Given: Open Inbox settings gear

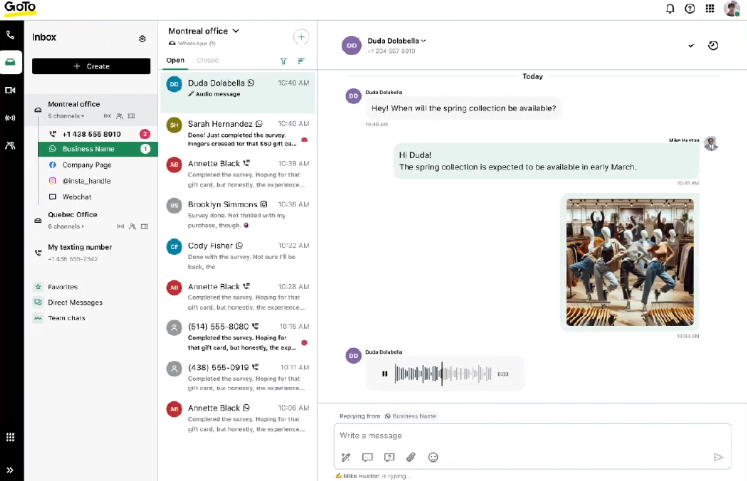Looking at the screenshot, I should click(142, 39).
